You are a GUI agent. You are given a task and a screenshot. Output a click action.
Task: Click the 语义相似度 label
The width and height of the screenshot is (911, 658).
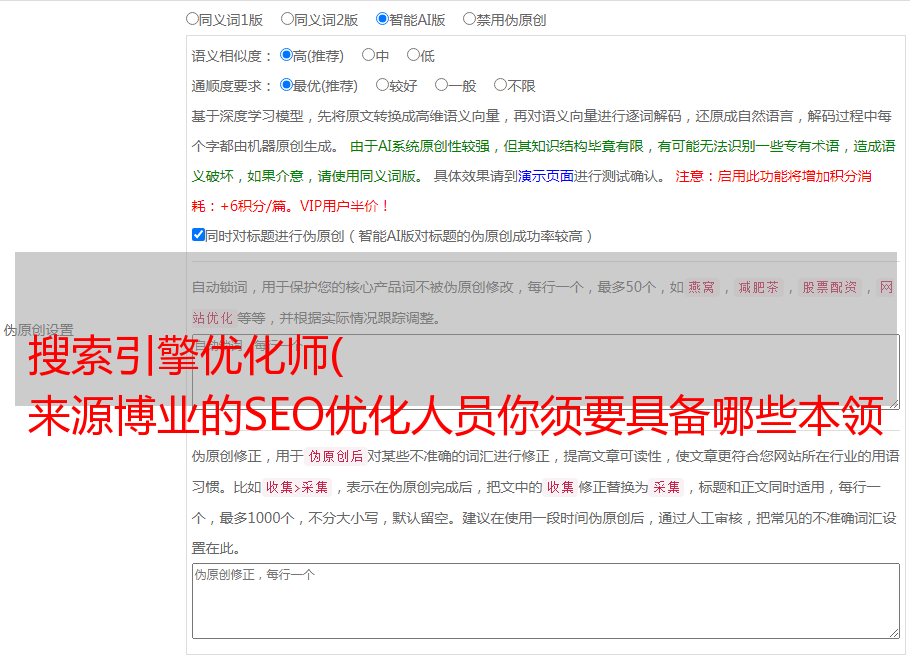coord(232,56)
